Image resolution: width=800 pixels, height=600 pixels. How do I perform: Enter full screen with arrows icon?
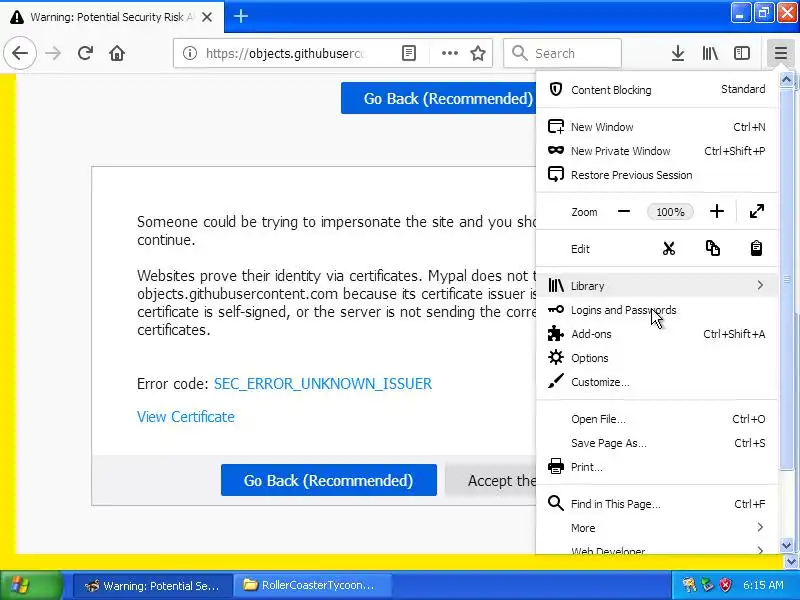click(x=757, y=211)
